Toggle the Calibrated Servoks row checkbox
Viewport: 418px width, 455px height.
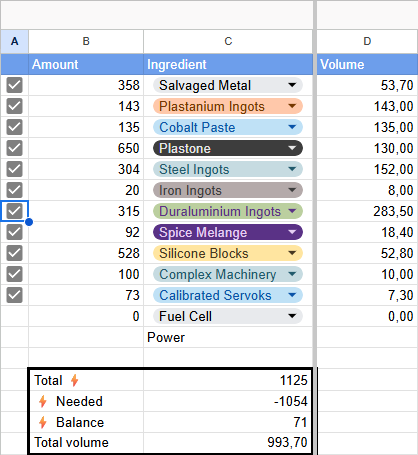point(14,295)
